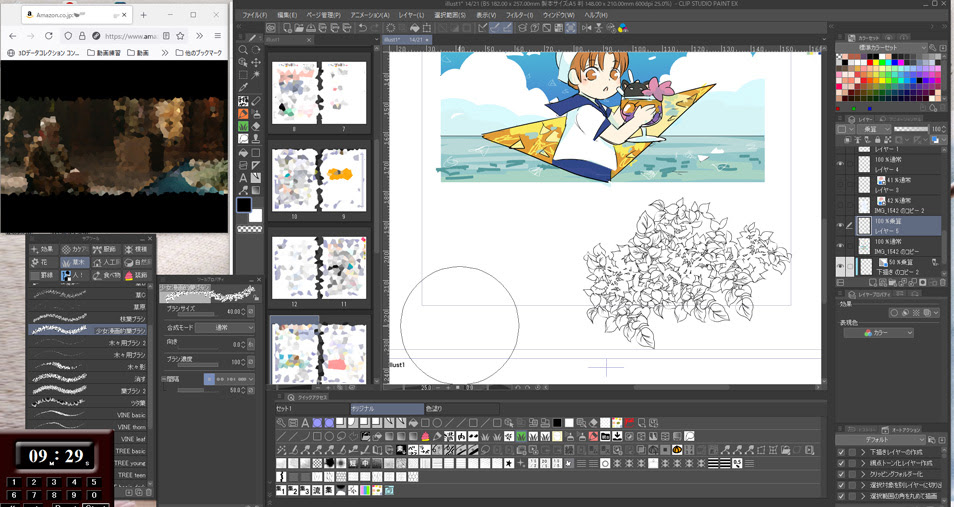Toggle checkbox for 網点トーン化レイヤー作成 action

(x=841, y=463)
